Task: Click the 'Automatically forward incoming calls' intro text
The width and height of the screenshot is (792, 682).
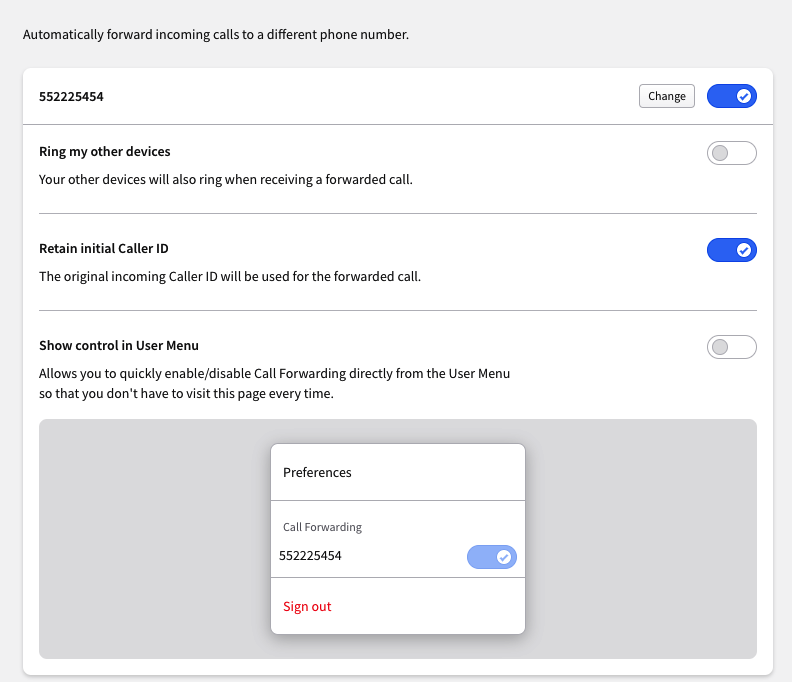Action: coord(216,35)
